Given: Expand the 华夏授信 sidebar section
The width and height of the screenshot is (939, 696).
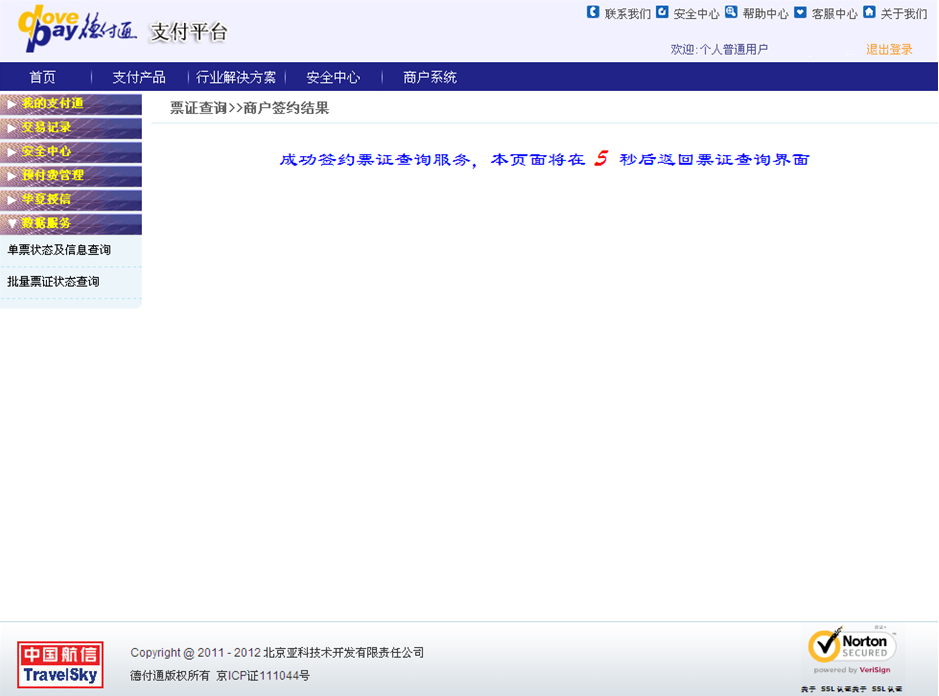Looking at the screenshot, I should click(70, 199).
